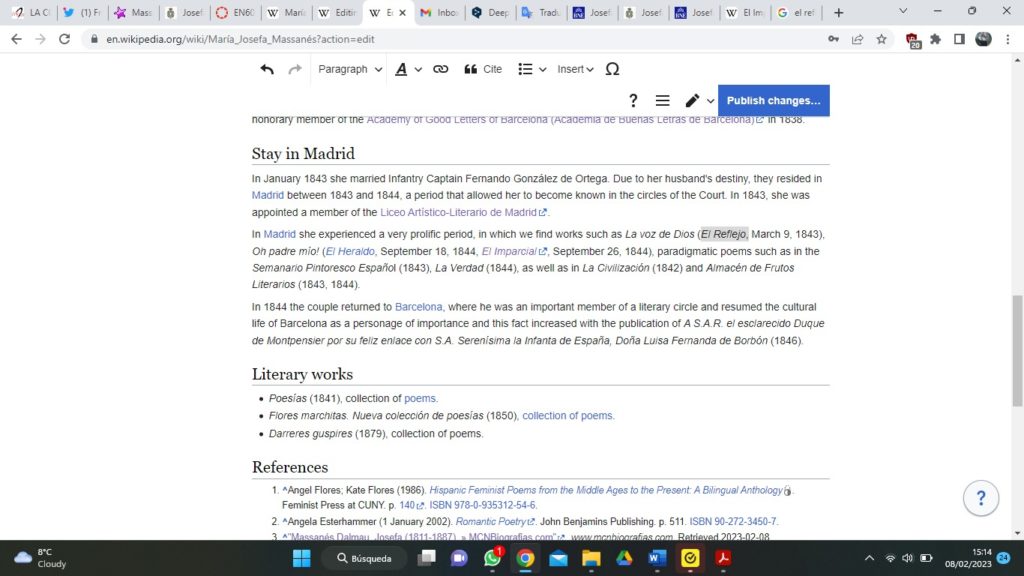
Task: Click the Publish changes button
Action: tap(773, 101)
